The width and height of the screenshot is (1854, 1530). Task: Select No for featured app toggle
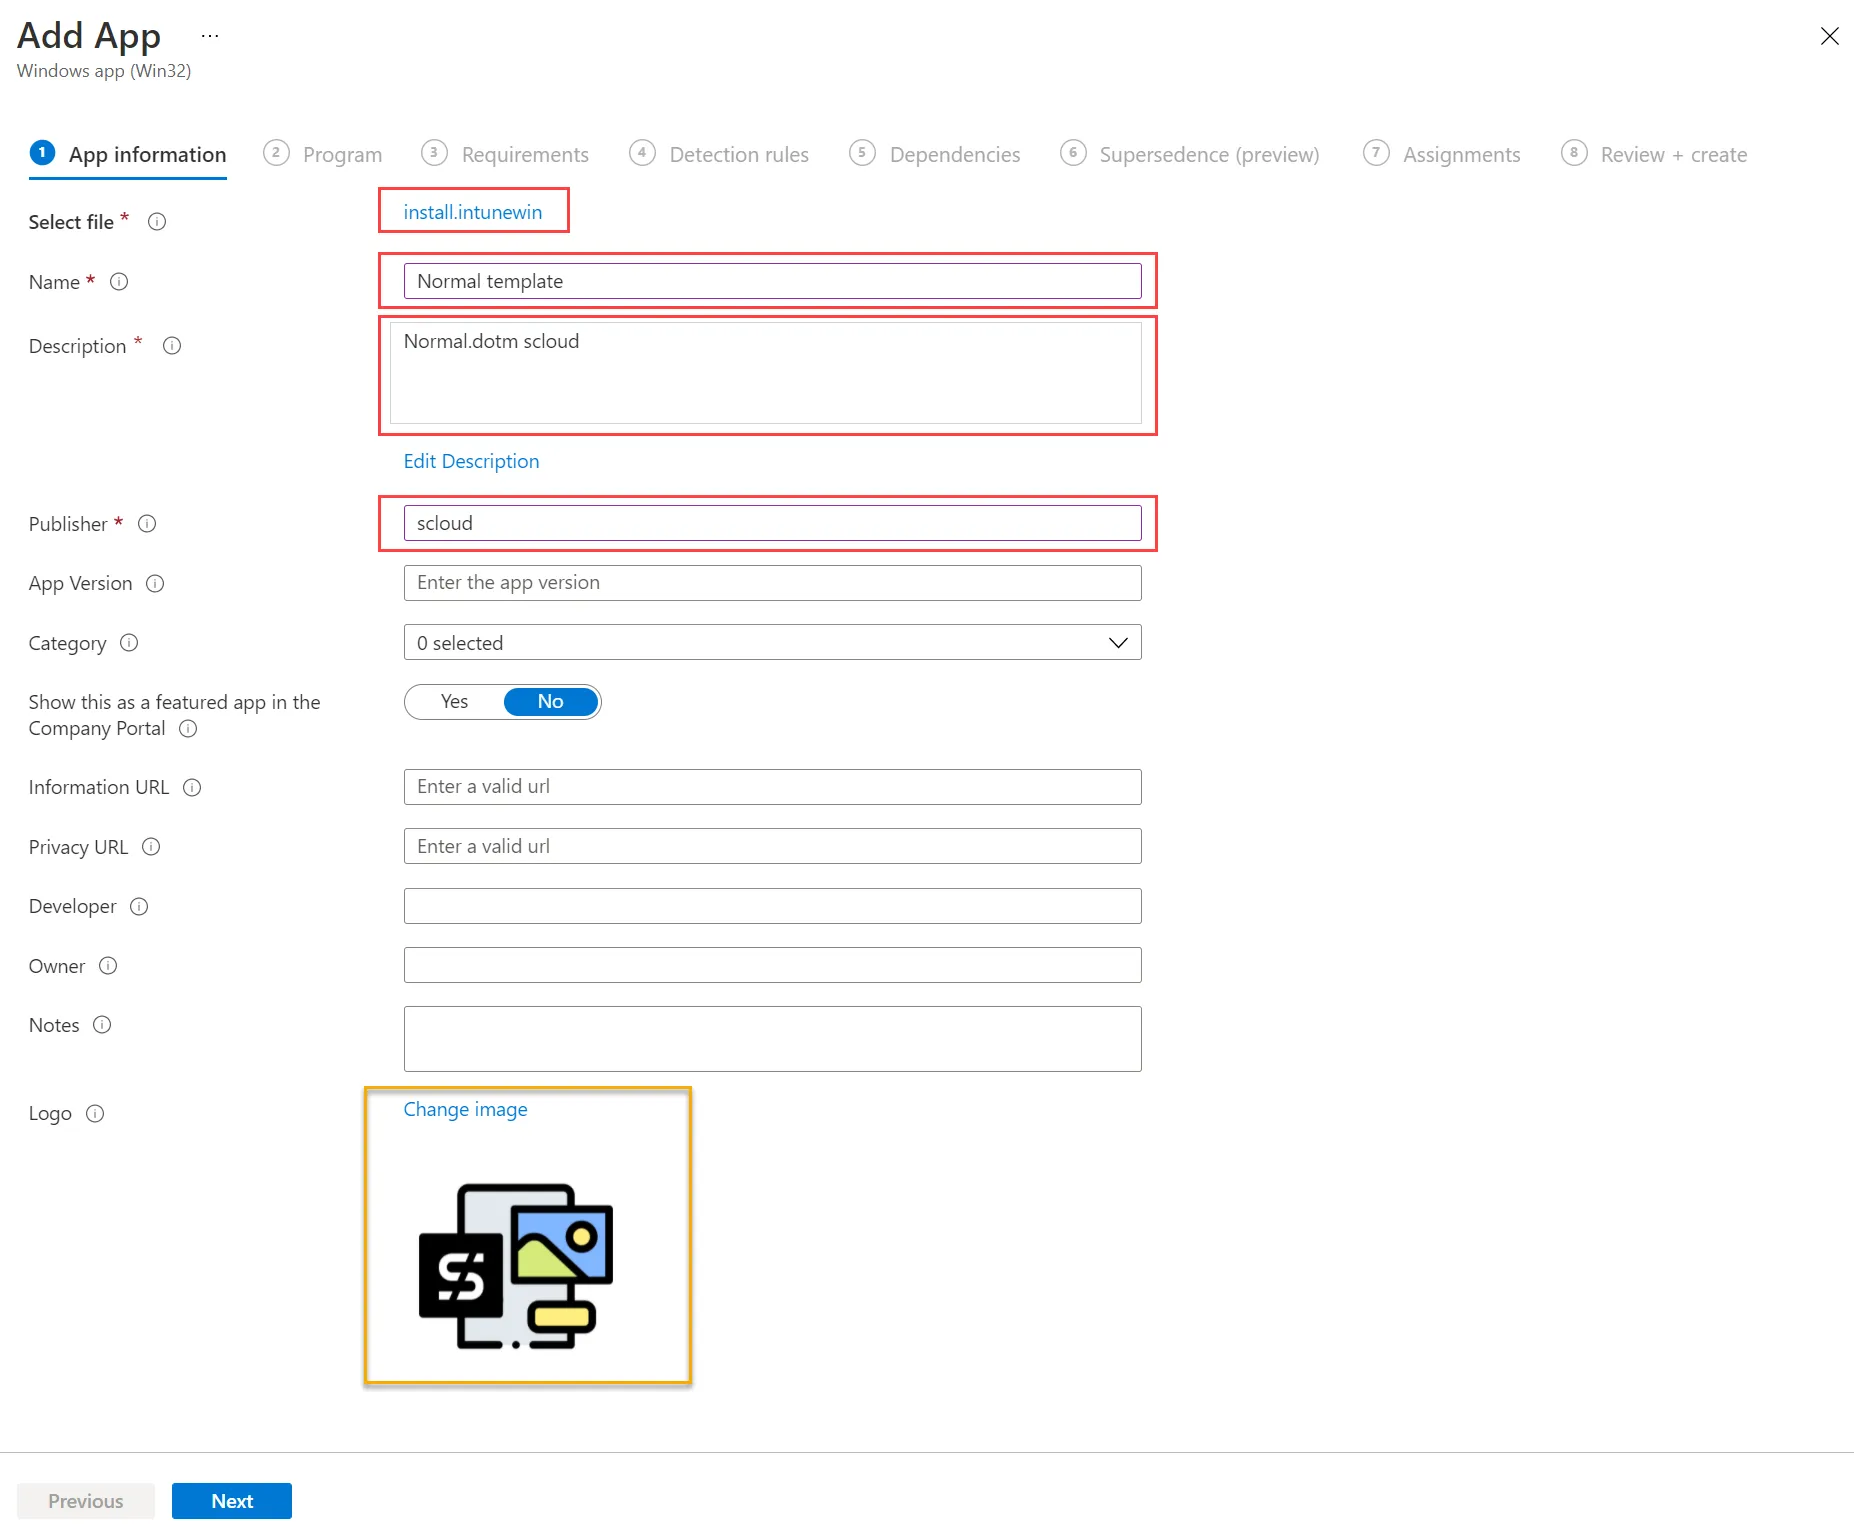click(x=551, y=702)
